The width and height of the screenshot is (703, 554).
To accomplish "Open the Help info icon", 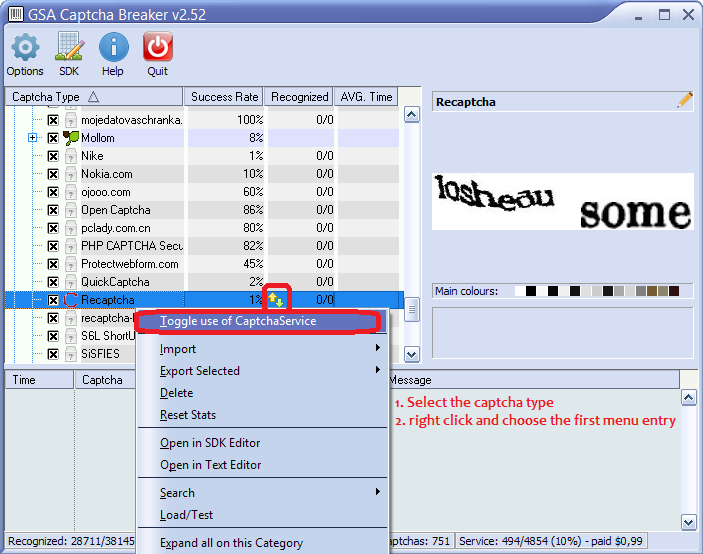I will (113, 48).
